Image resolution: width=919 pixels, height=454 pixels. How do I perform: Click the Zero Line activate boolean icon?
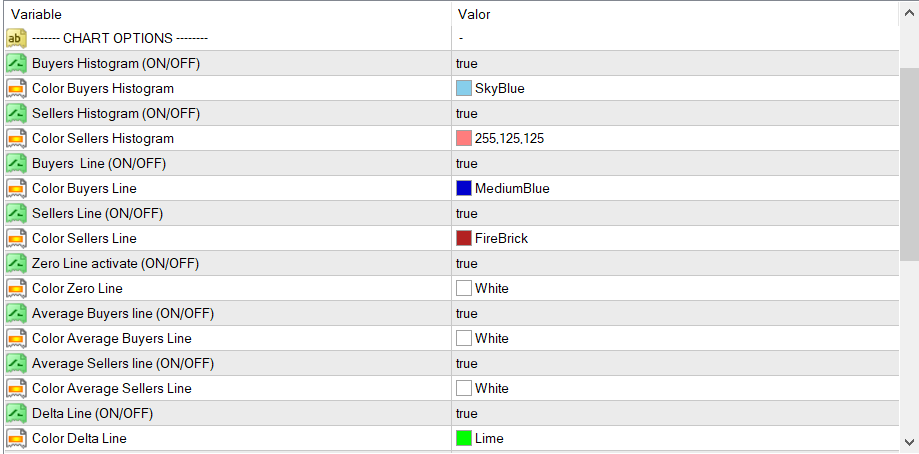16,263
